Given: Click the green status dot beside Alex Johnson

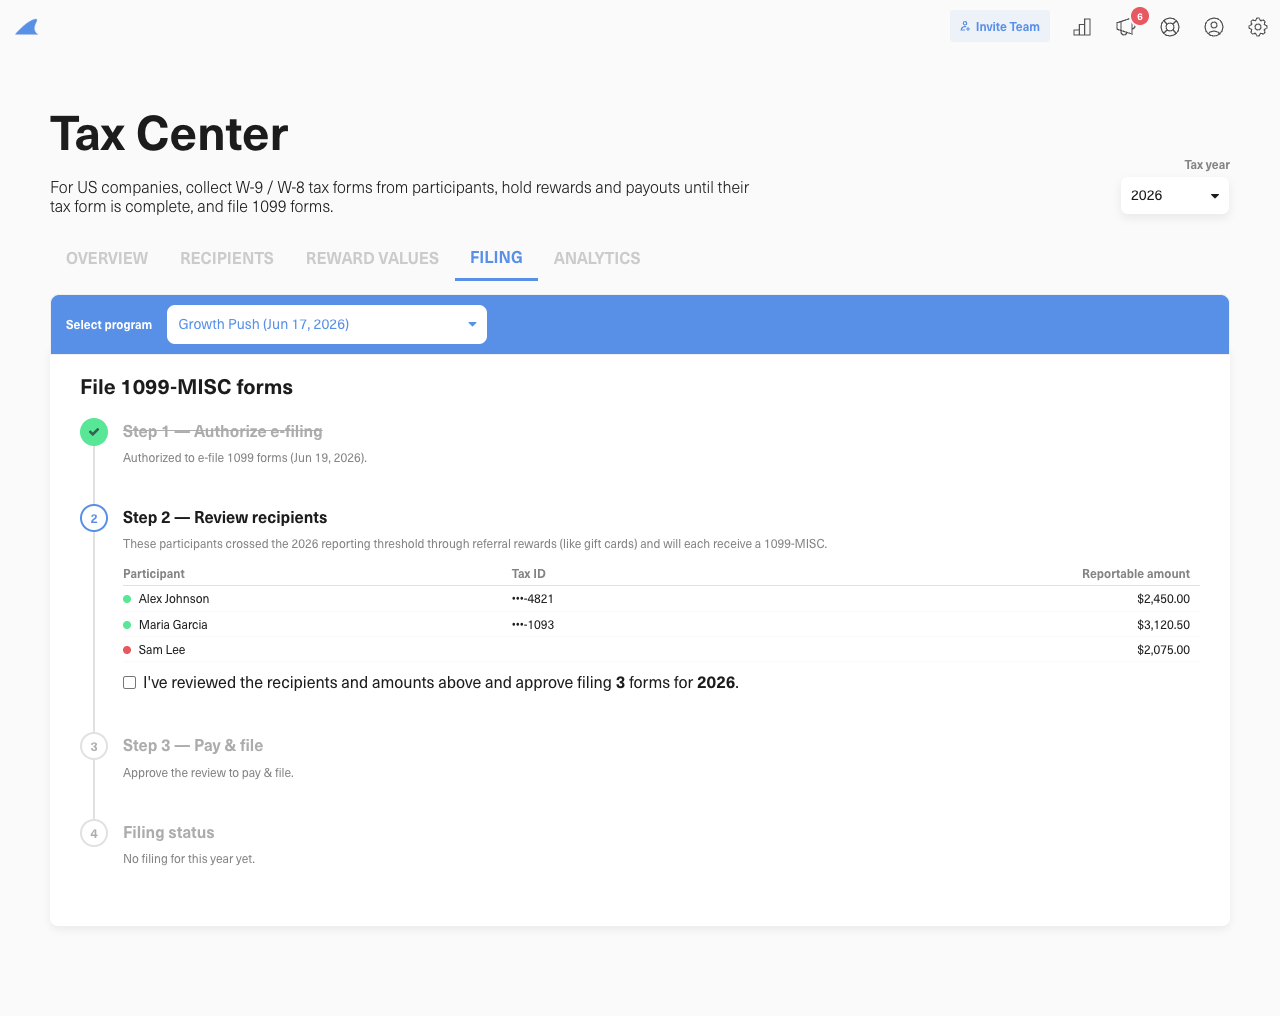Looking at the screenshot, I should (x=127, y=599).
